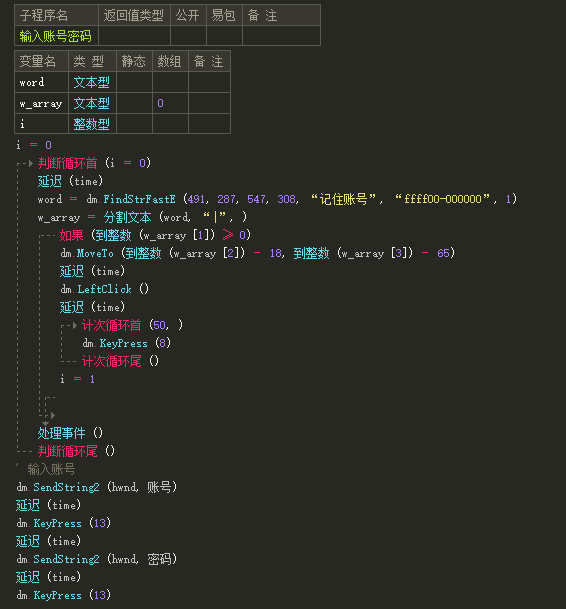Click the dm.KeyPress (8) line
The image size is (566, 609).
click(126, 343)
